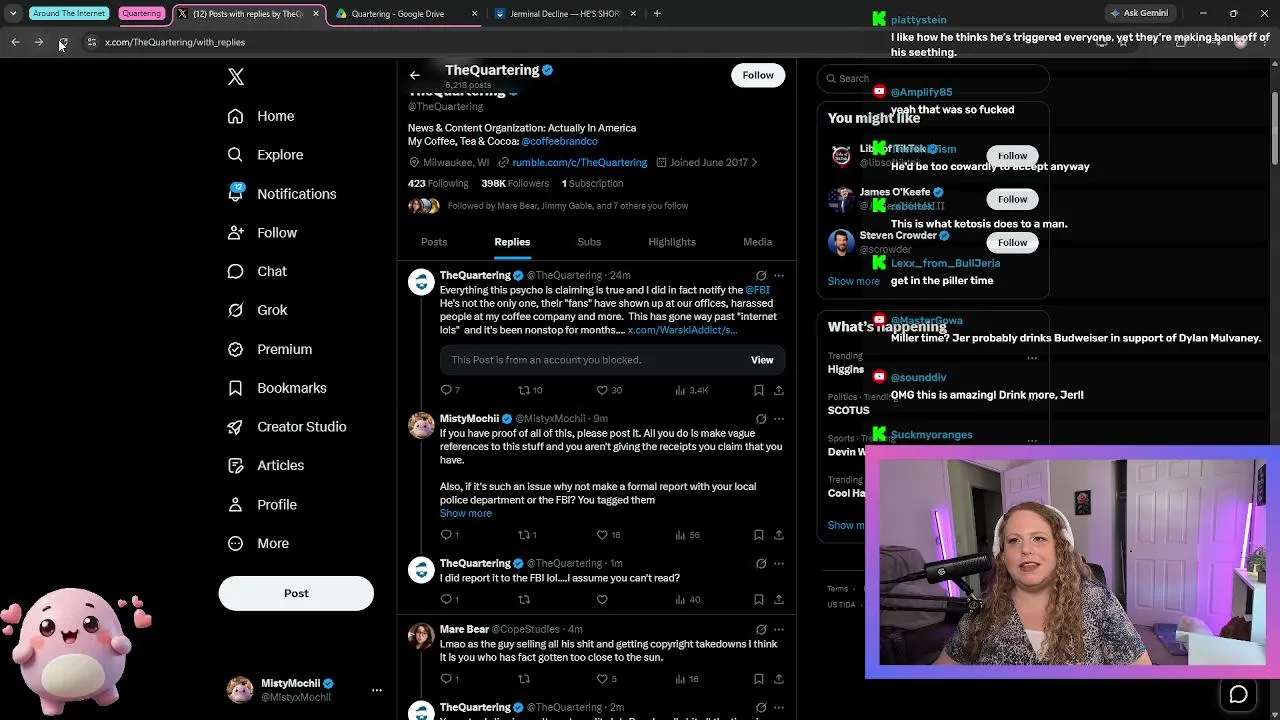The width and height of the screenshot is (1280, 720).
Task: Bookmark TheQuartering's FBI notification post
Action: [759, 390]
